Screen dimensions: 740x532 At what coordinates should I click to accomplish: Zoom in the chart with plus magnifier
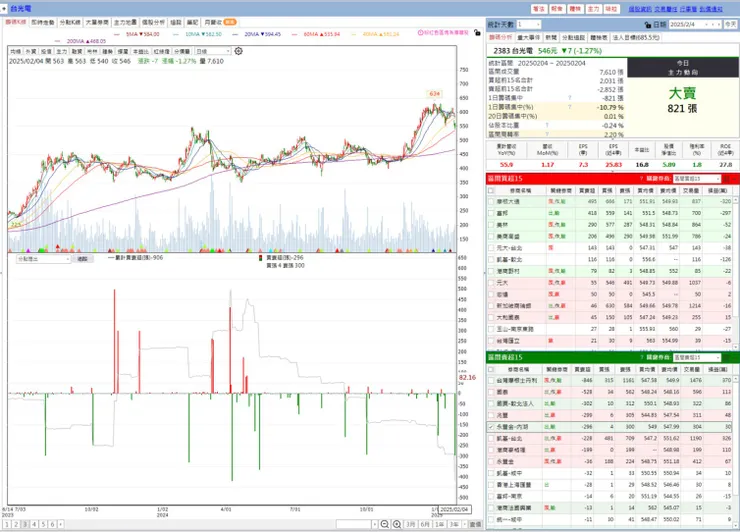click(397, 524)
